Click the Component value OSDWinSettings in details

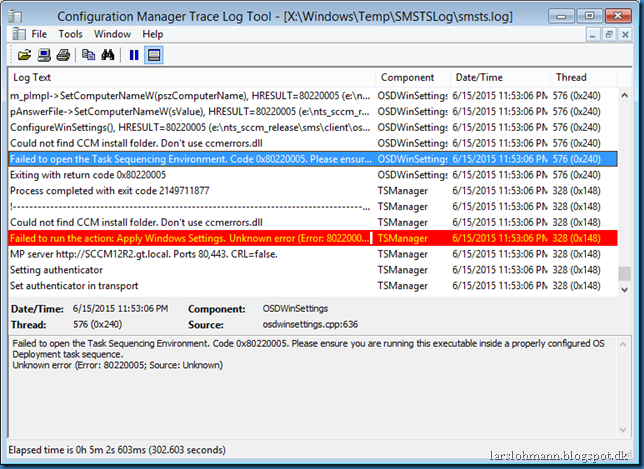(295, 308)
